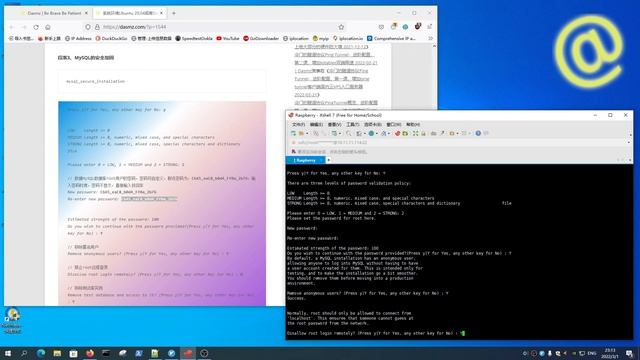The height and width of the screenshot is (360, 640).
Task: Open the GoDownloader bookmark
Action: [x=261, y=38]
